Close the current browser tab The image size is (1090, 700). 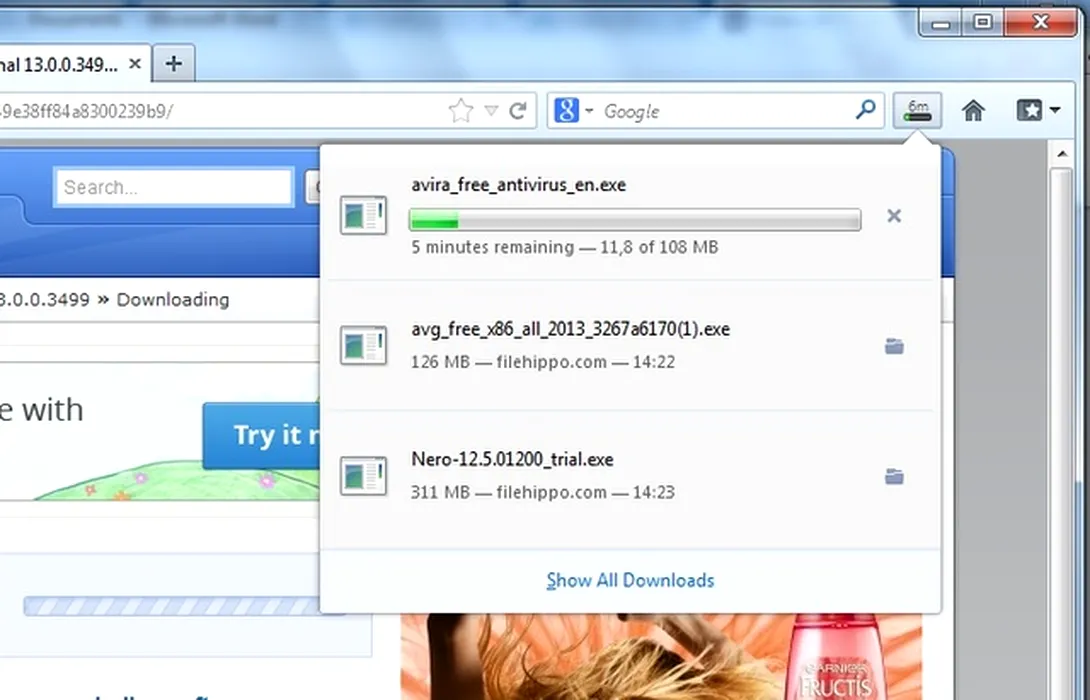coord(135,65)
